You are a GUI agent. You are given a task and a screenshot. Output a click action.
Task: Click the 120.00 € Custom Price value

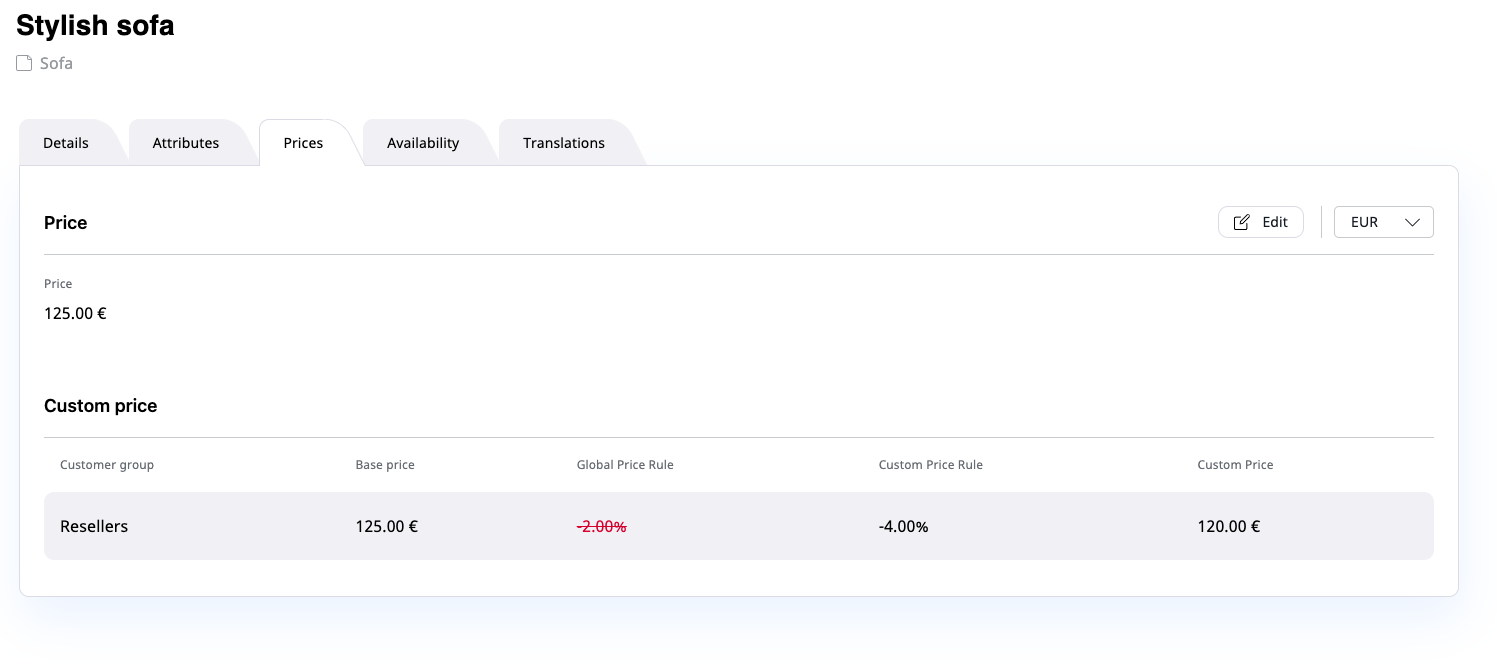1228,526
